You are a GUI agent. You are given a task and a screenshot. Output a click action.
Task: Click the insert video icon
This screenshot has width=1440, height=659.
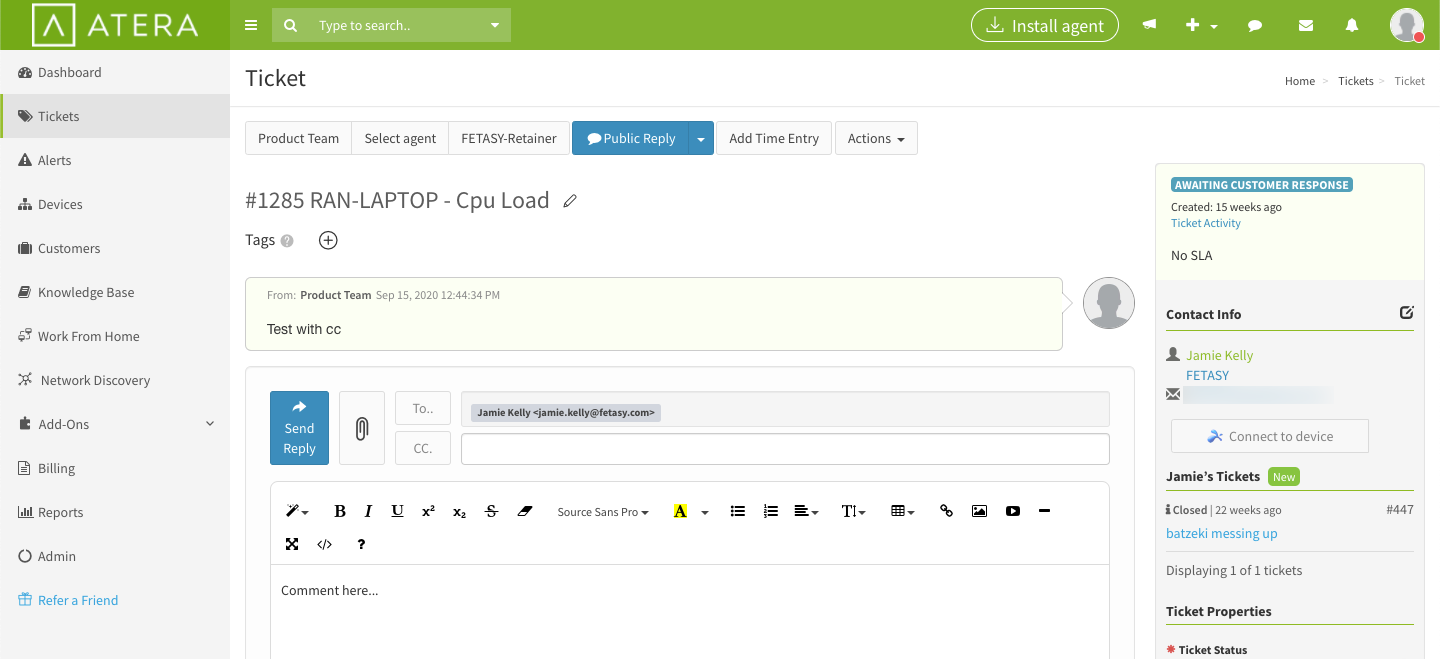tap(1013, 511)
